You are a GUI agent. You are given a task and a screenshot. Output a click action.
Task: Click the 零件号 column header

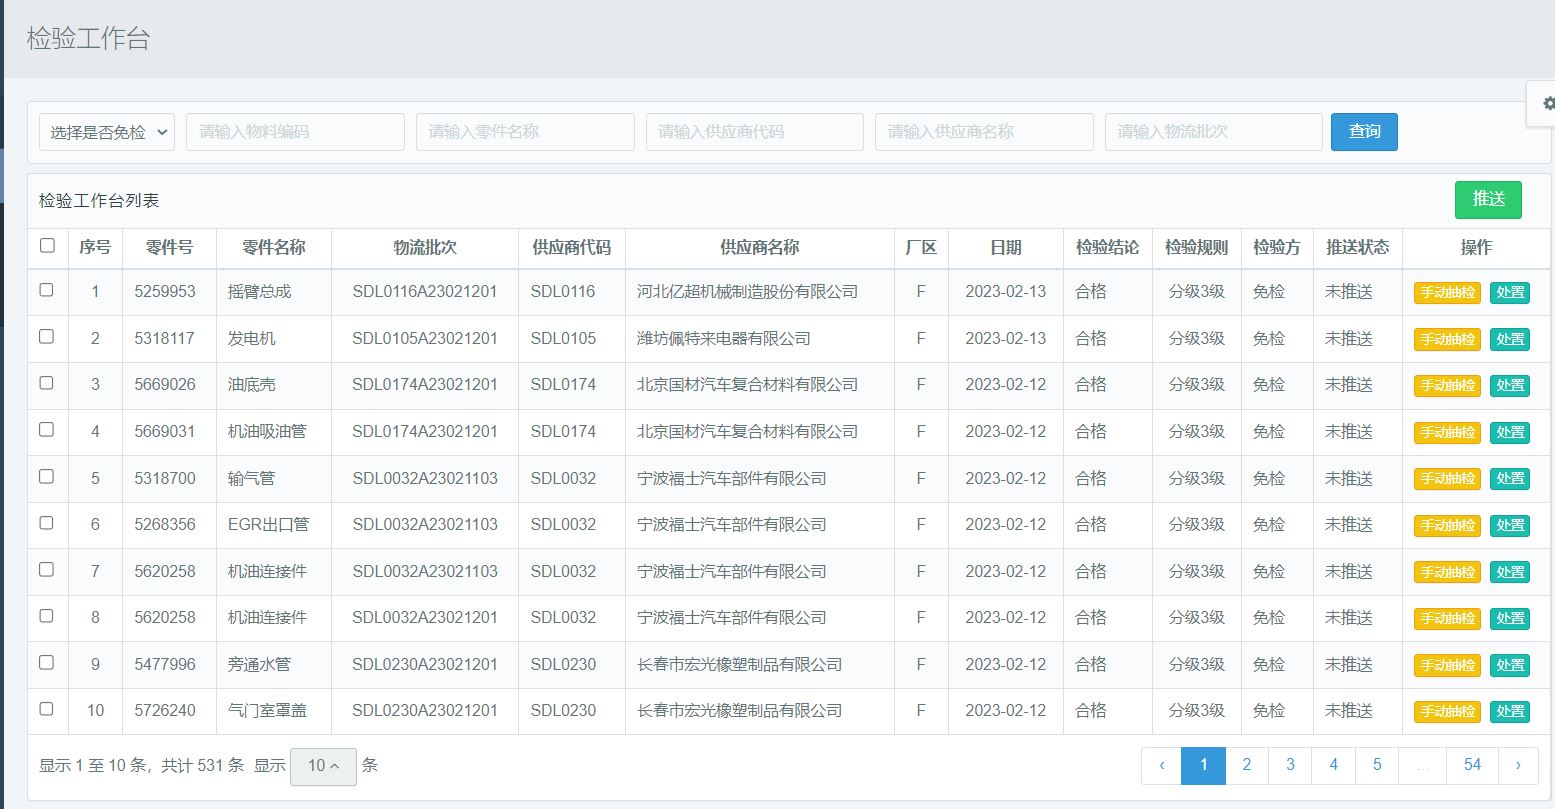click(169, 247)
